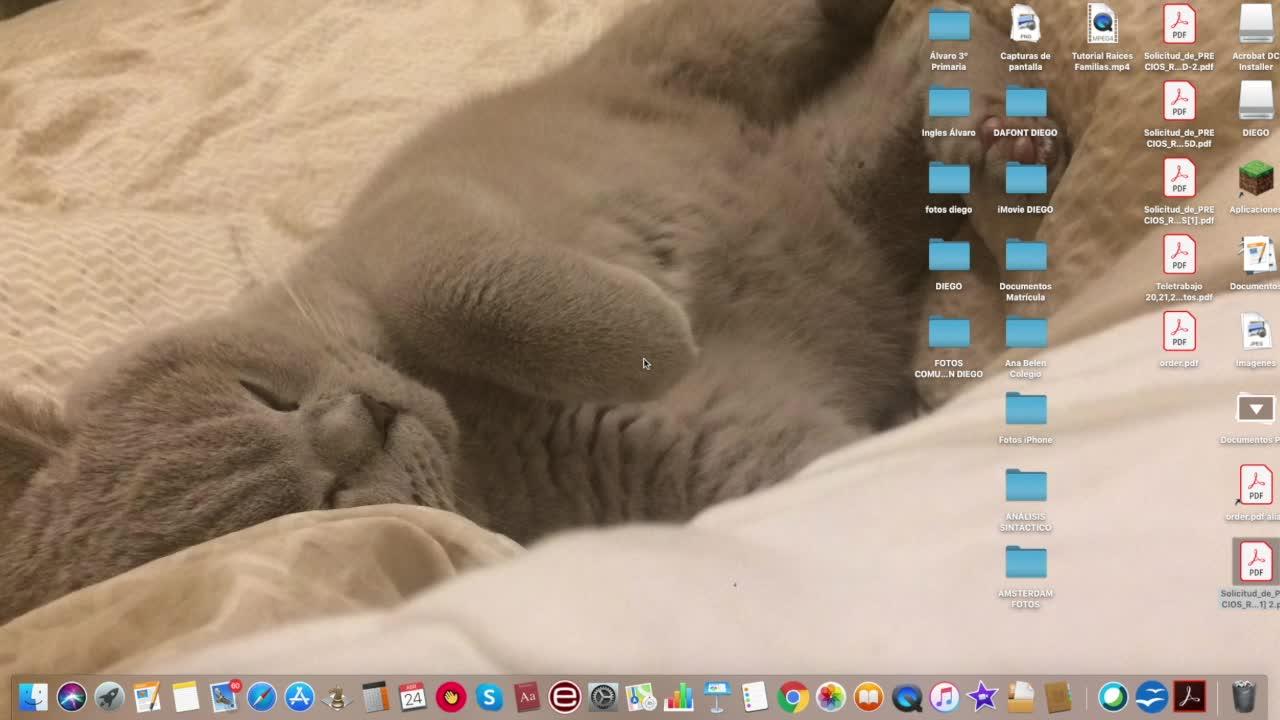
Task: Open the cardboard box archive app
Action: tap(1021, 696)
